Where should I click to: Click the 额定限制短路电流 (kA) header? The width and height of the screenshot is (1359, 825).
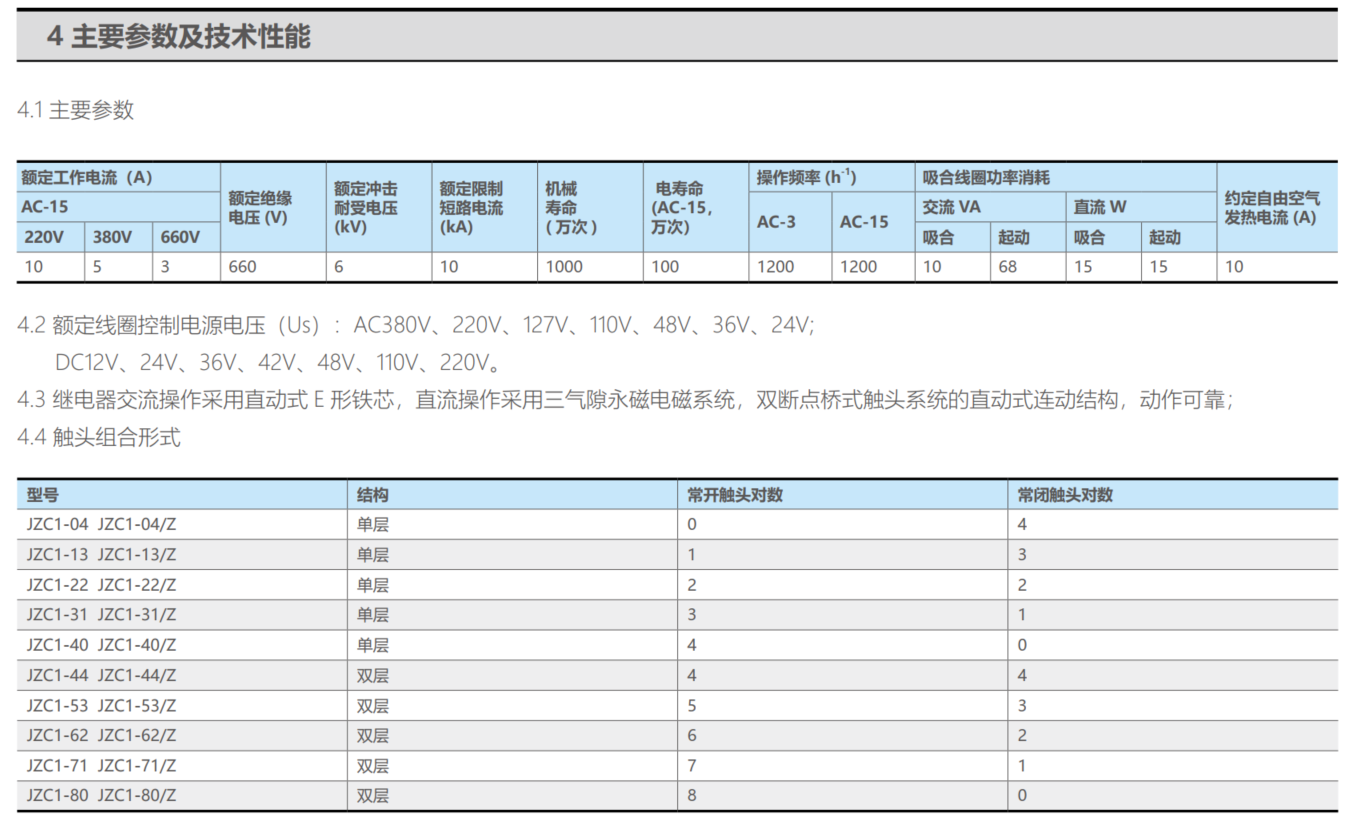(471, 208)
